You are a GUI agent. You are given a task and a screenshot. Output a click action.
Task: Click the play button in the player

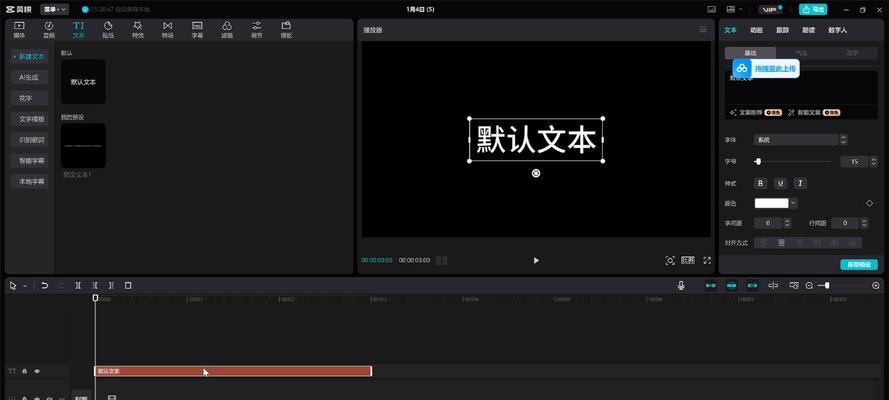coord(536,261)
